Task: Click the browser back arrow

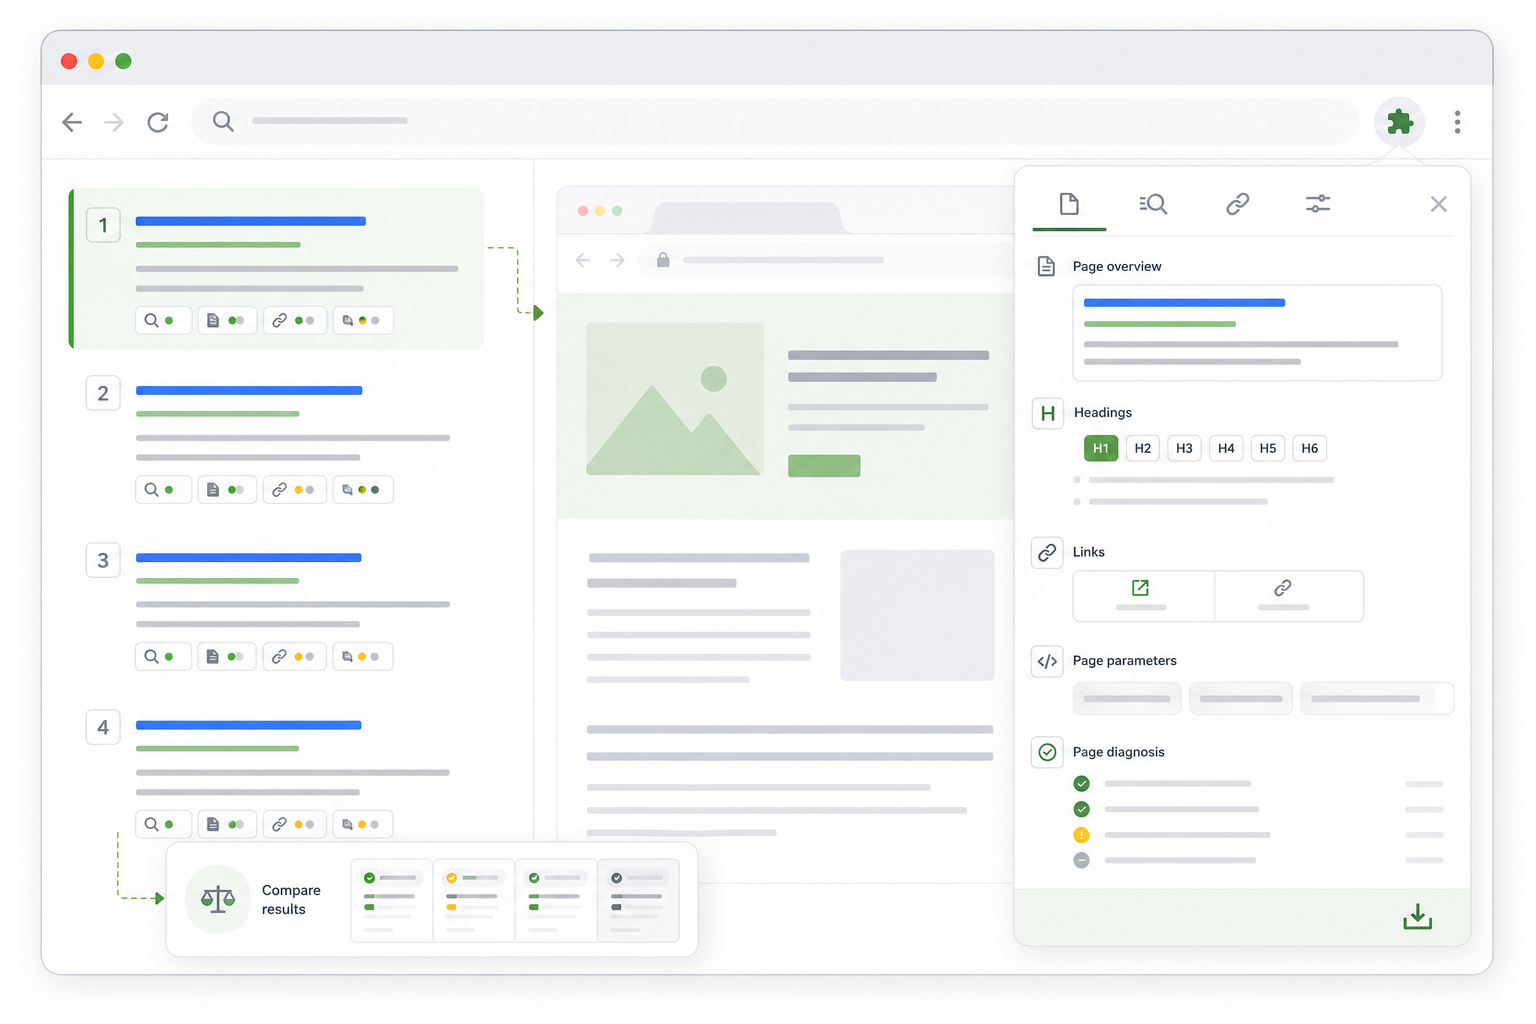Action: (x=72, y=122)
